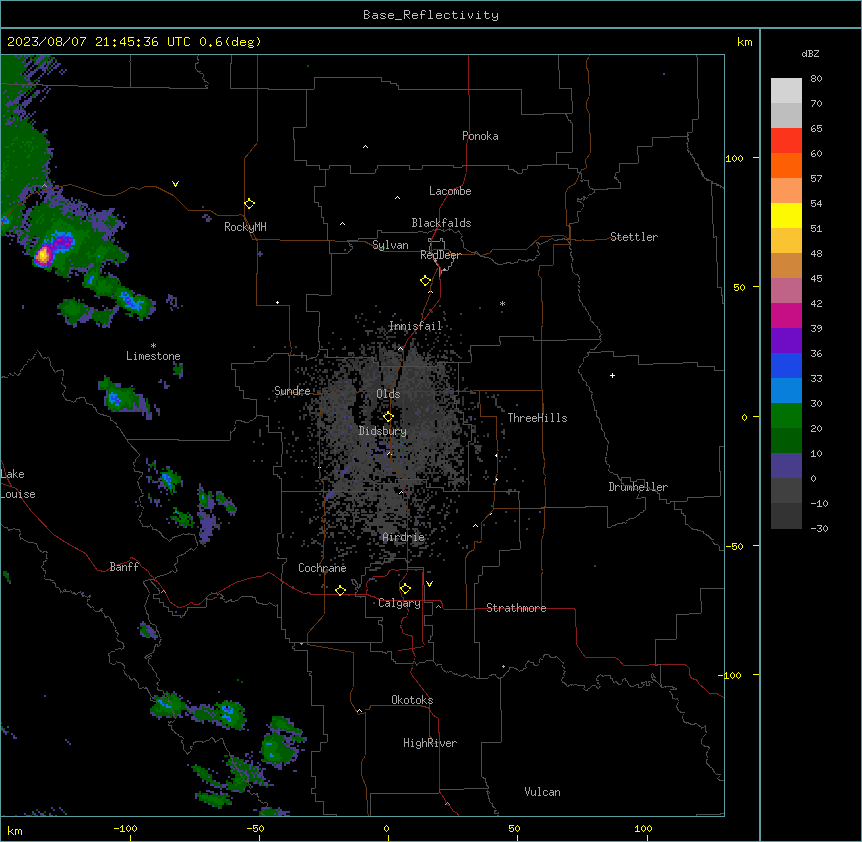Viewport: 862px width, 842px height.
Task: Pick the red swatch between 65 and 60 dBZ
Action: click(x=786, y=141)
